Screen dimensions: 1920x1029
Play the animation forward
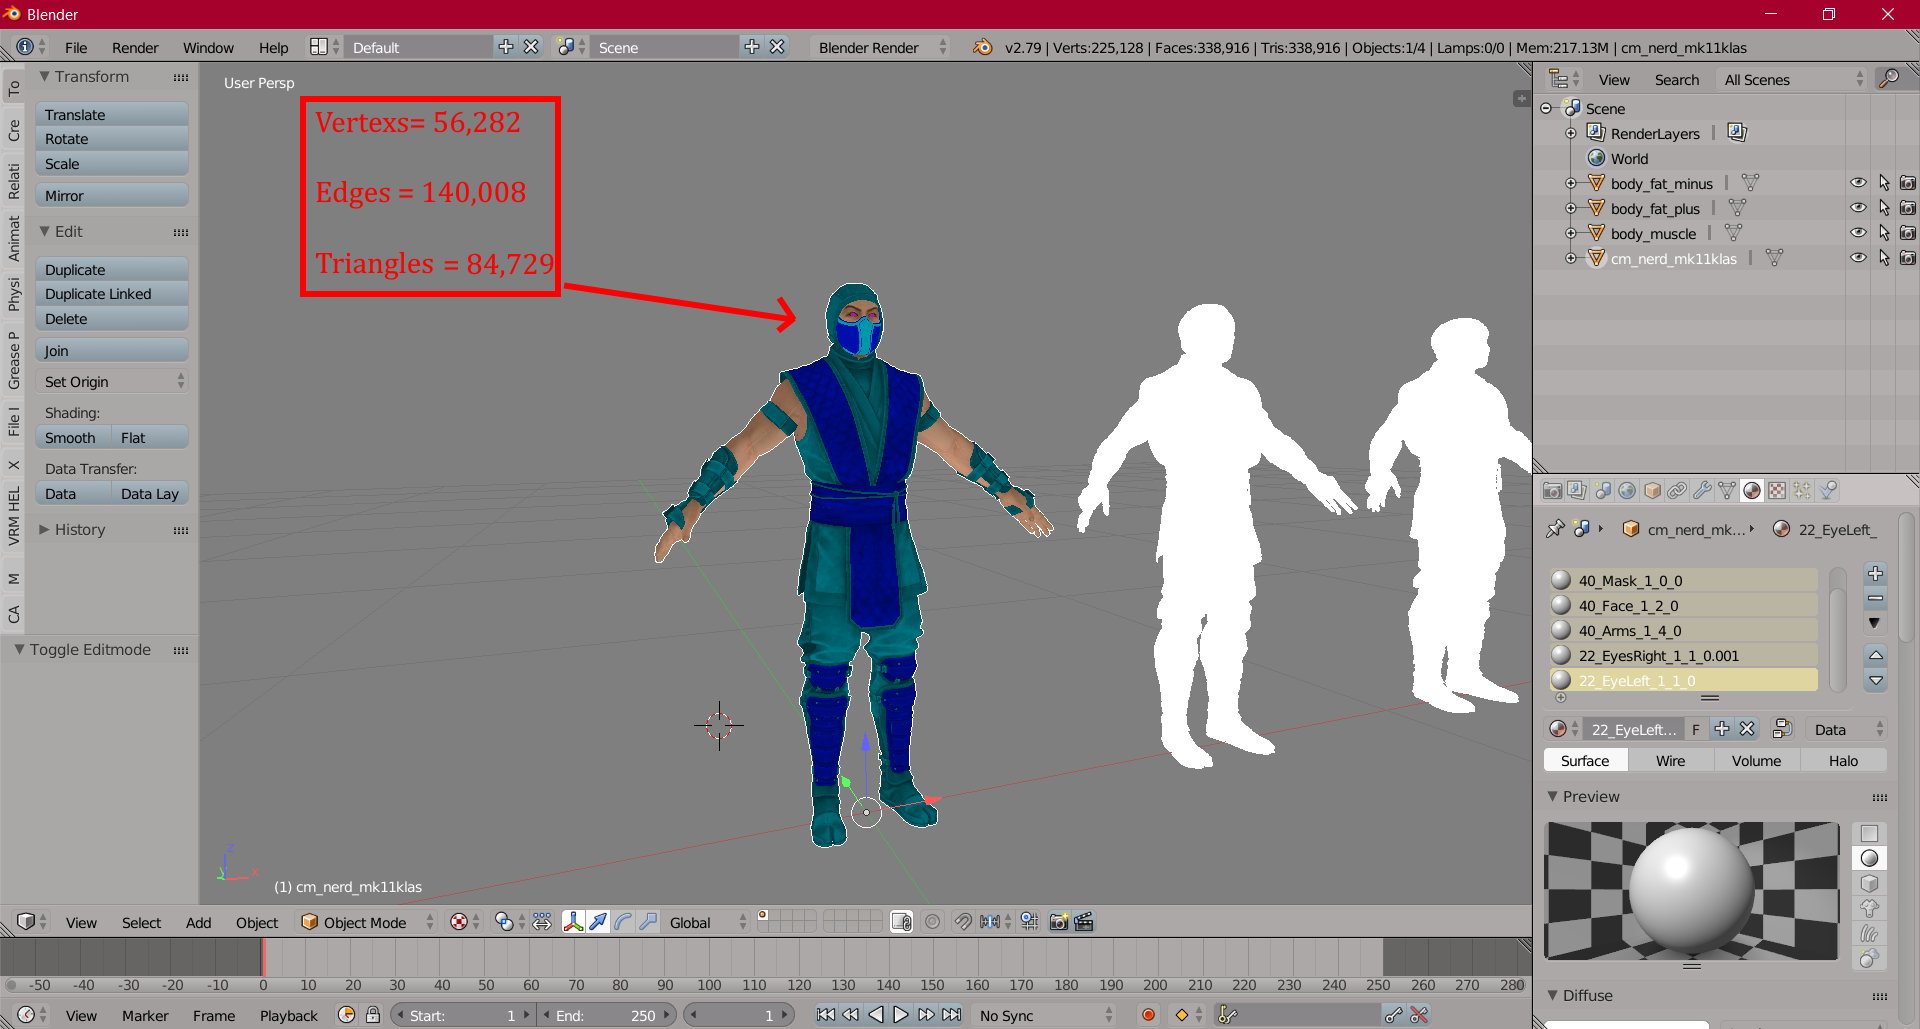[901, 1015]
